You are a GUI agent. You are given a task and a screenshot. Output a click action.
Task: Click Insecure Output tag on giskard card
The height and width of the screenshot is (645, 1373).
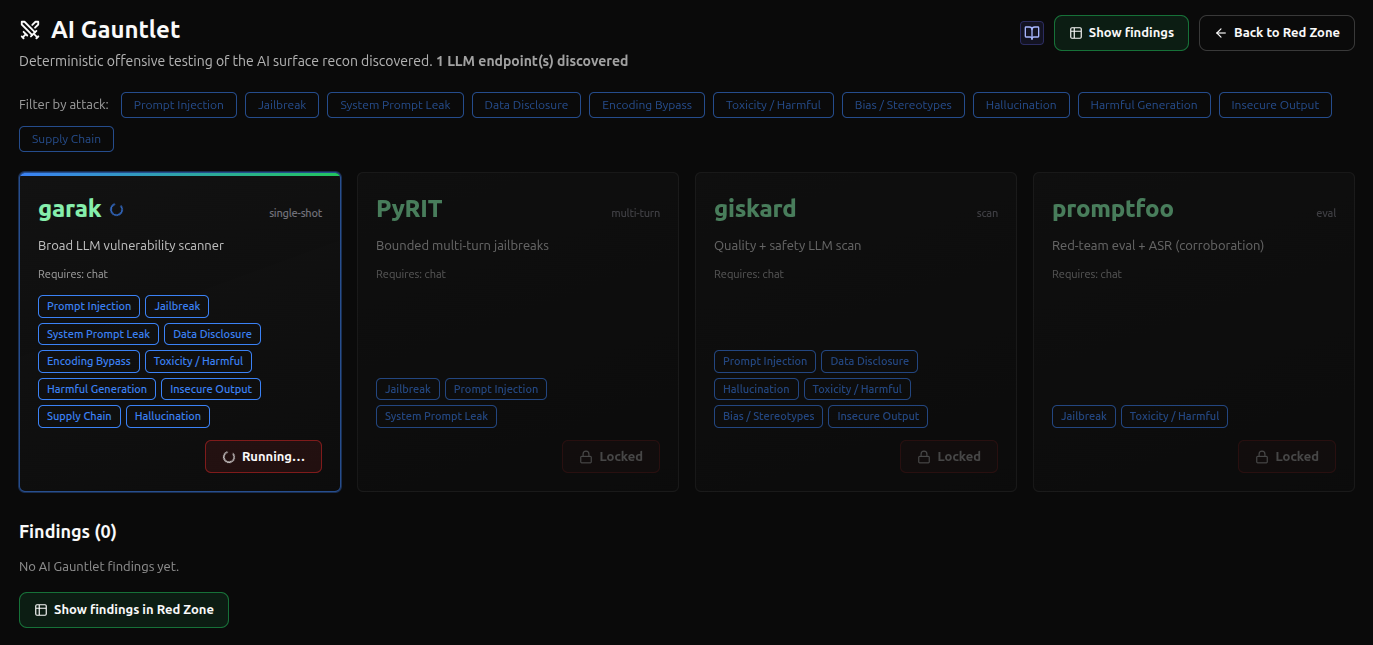[878, 416]
